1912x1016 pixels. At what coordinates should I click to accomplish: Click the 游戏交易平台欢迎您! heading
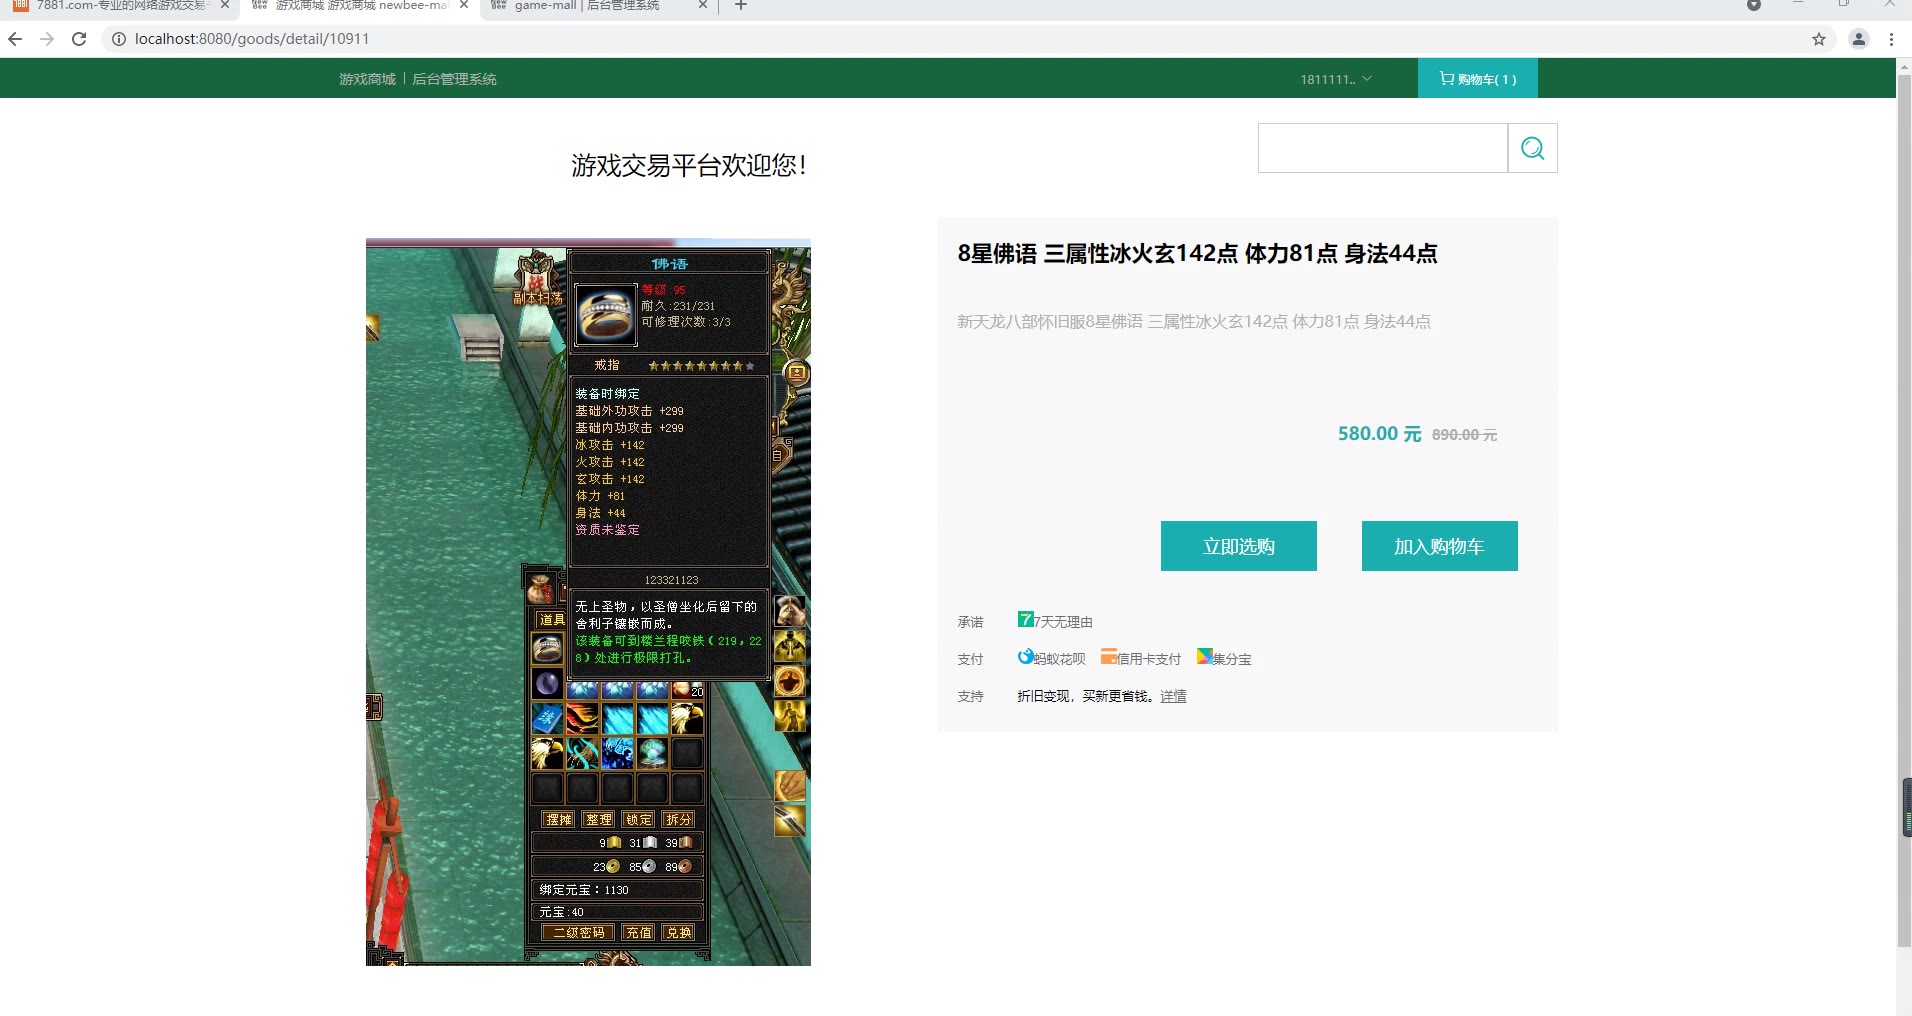click(689, 165)
